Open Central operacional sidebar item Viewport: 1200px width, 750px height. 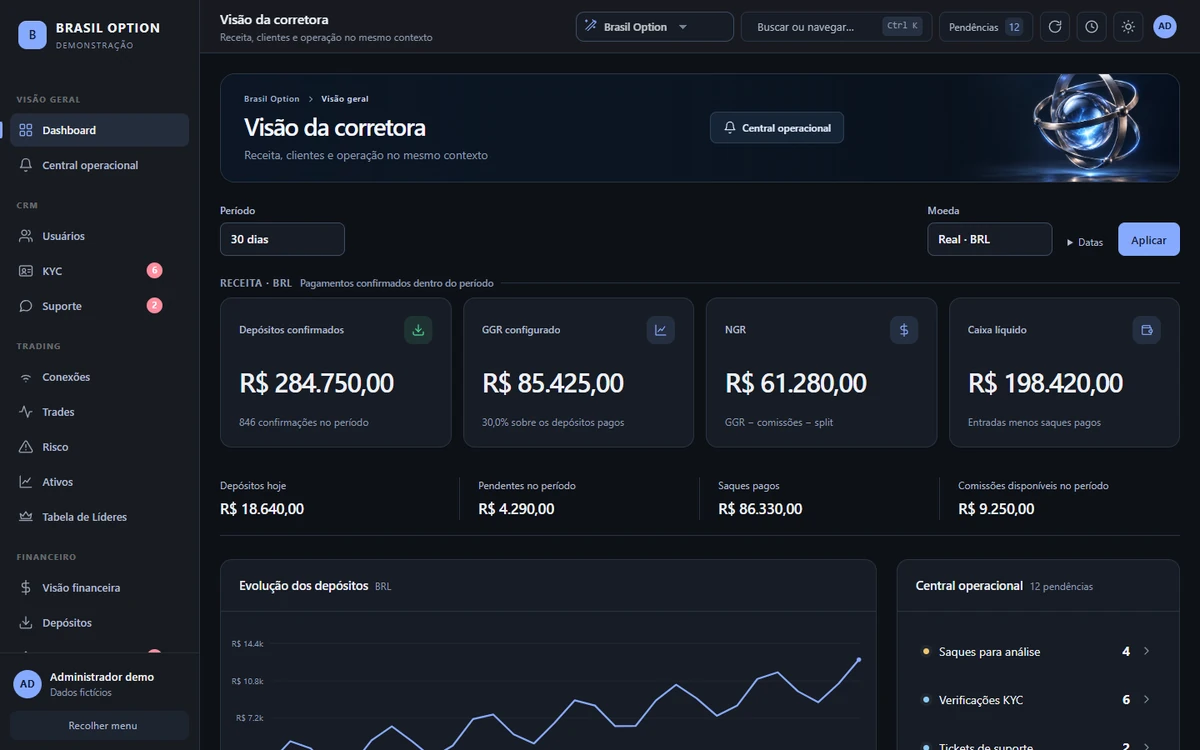(x=99, y=165)
